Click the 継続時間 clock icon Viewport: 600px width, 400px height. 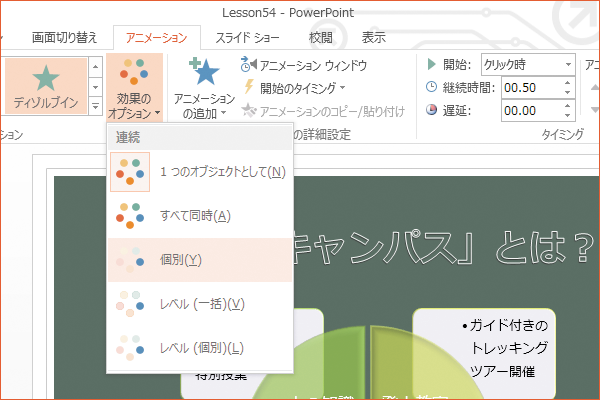[431, 87]
